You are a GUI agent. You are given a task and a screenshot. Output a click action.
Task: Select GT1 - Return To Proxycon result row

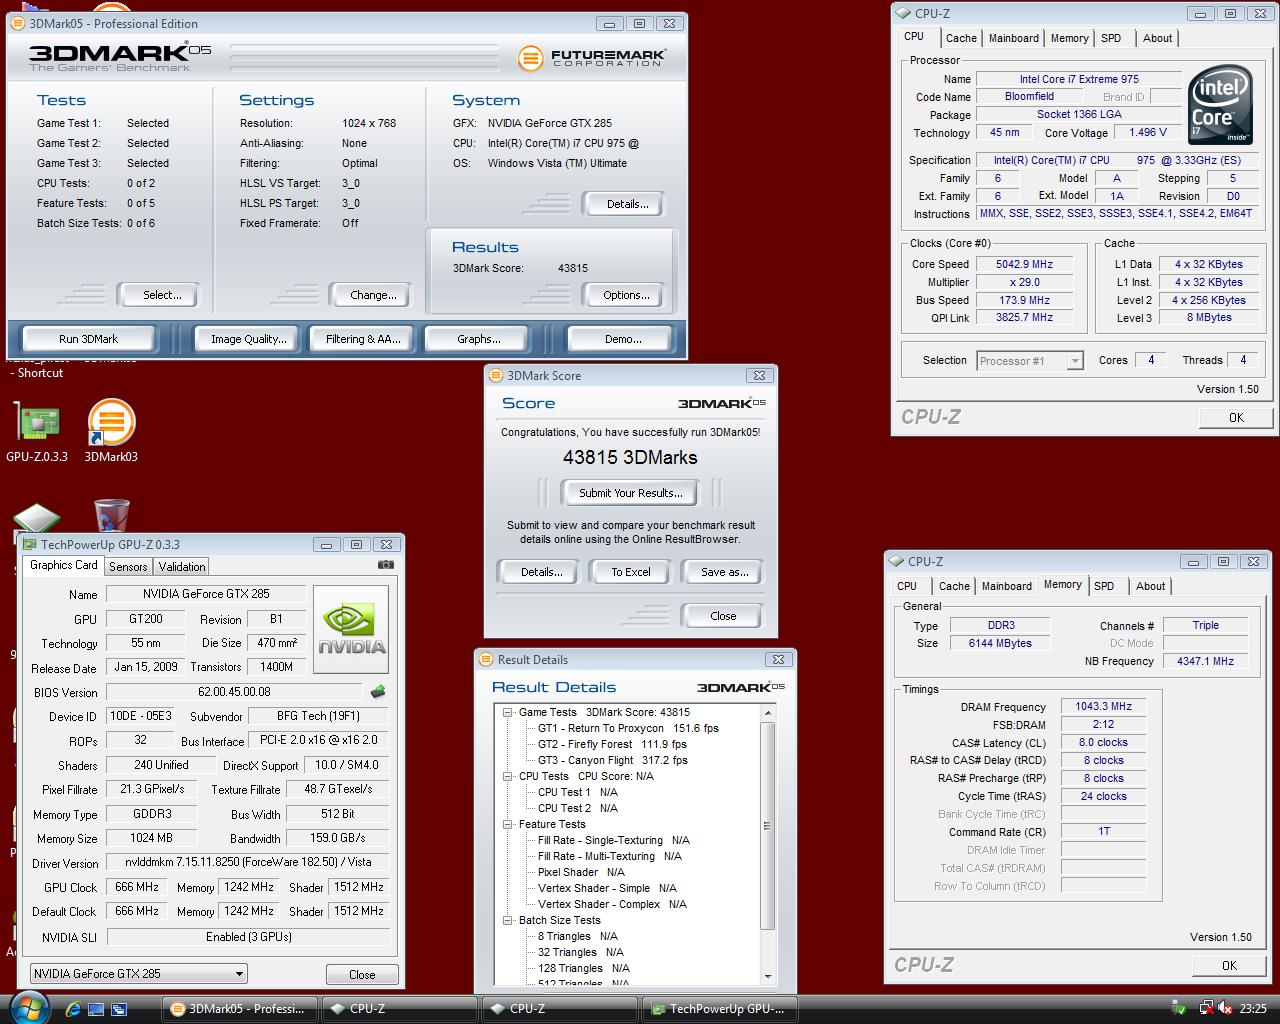pyautogui.click(x=628, y=728)
